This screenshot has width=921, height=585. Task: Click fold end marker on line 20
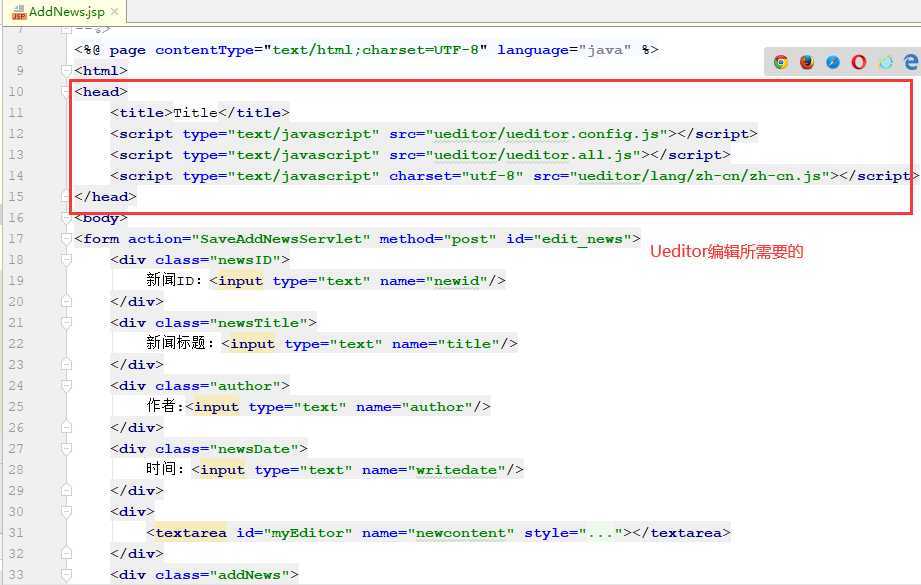point(66,302)
